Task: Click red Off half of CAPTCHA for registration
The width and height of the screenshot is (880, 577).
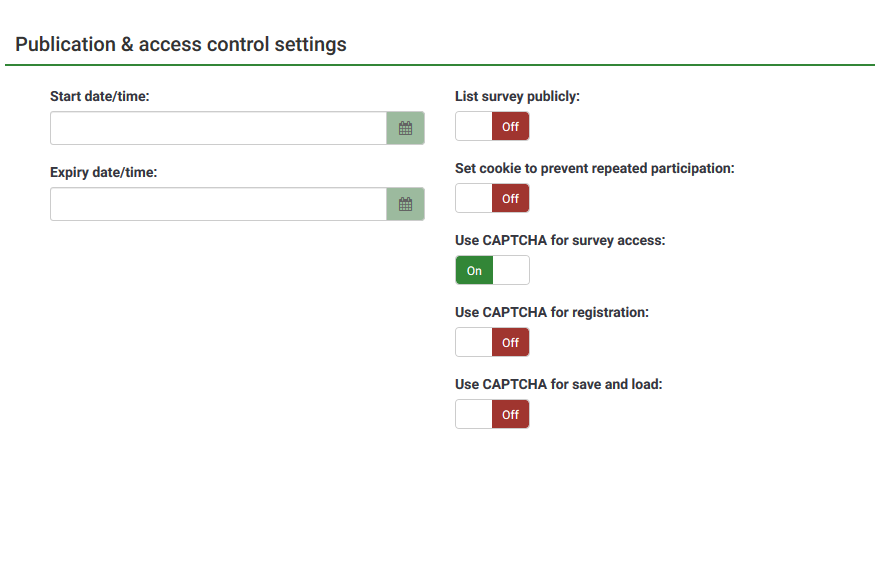Action: [510, 343]
